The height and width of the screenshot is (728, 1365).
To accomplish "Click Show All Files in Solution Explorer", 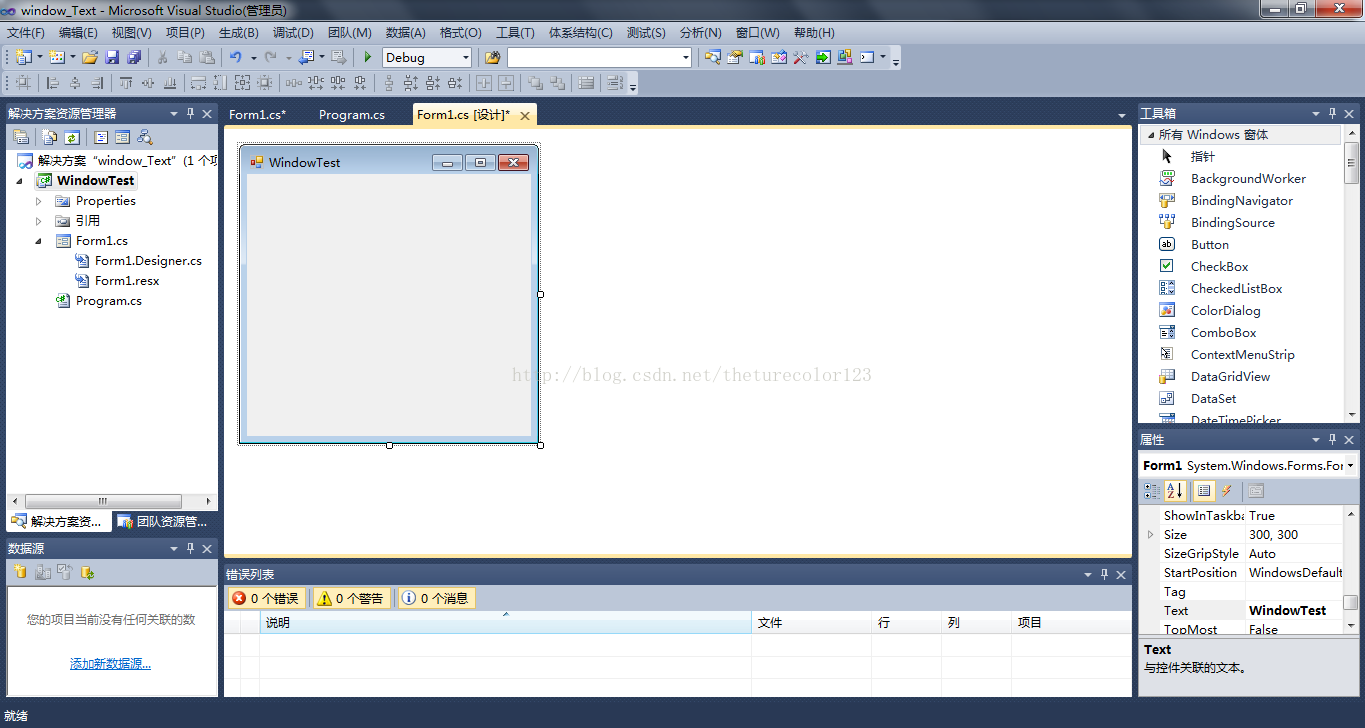I will (x=50, y=137).
